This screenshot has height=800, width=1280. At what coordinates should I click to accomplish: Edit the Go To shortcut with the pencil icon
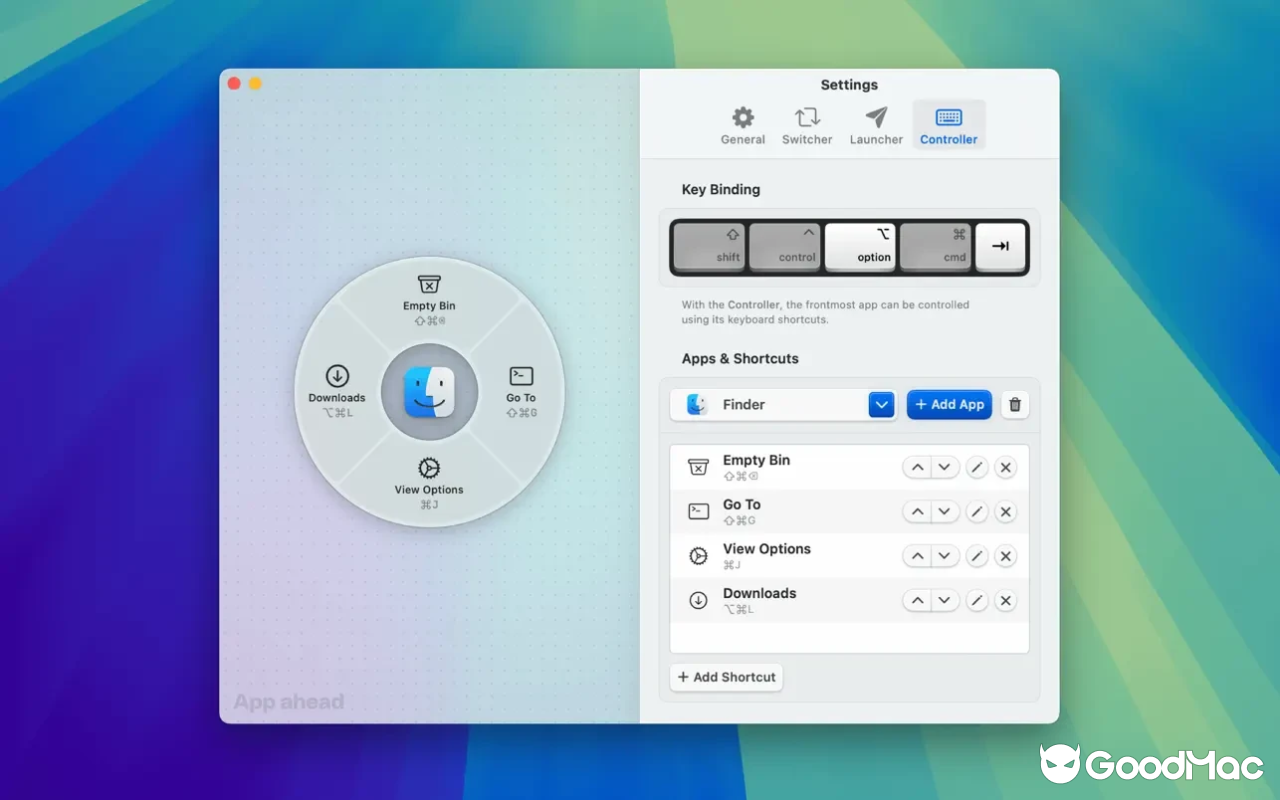[977, 511]
